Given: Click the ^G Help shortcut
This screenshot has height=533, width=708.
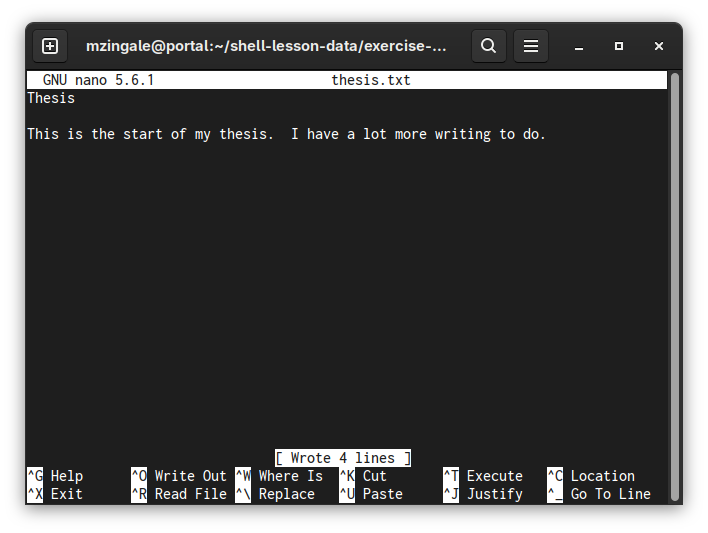Looking at the screenshot, I should coord(56,476).
